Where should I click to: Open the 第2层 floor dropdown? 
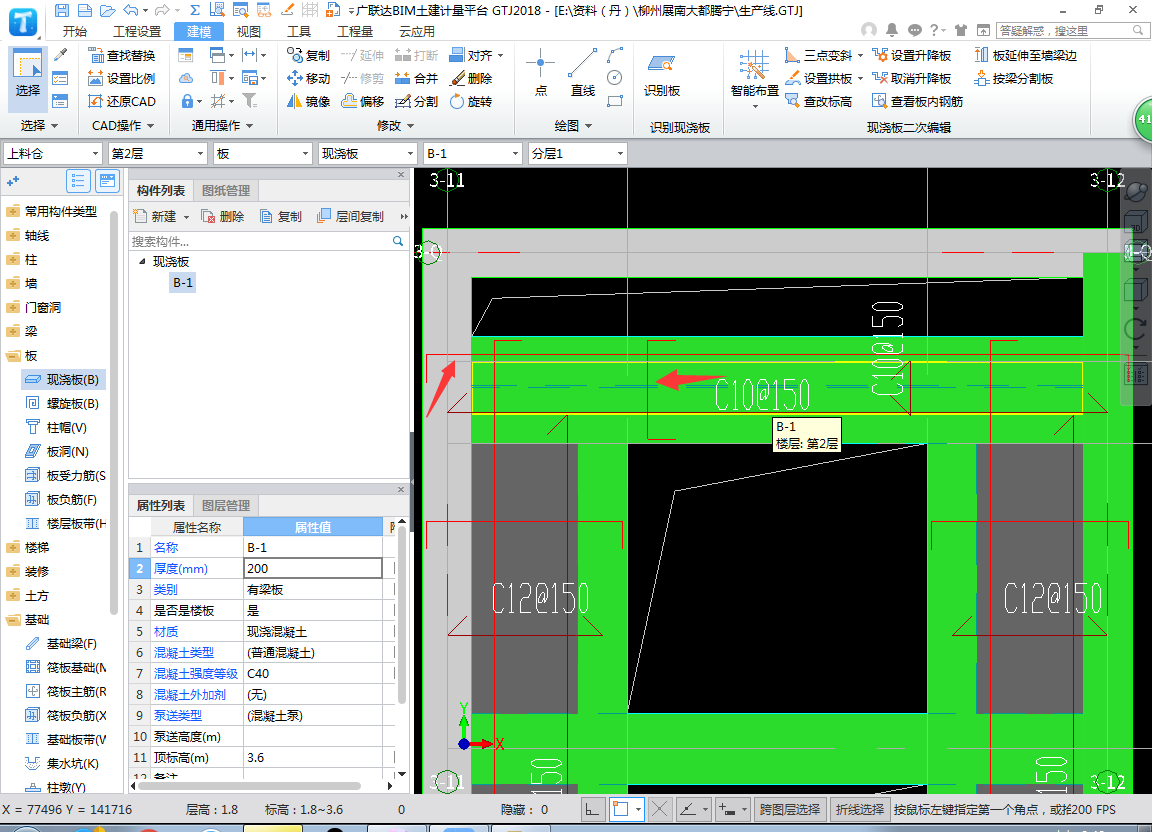[x=157, y=154]
